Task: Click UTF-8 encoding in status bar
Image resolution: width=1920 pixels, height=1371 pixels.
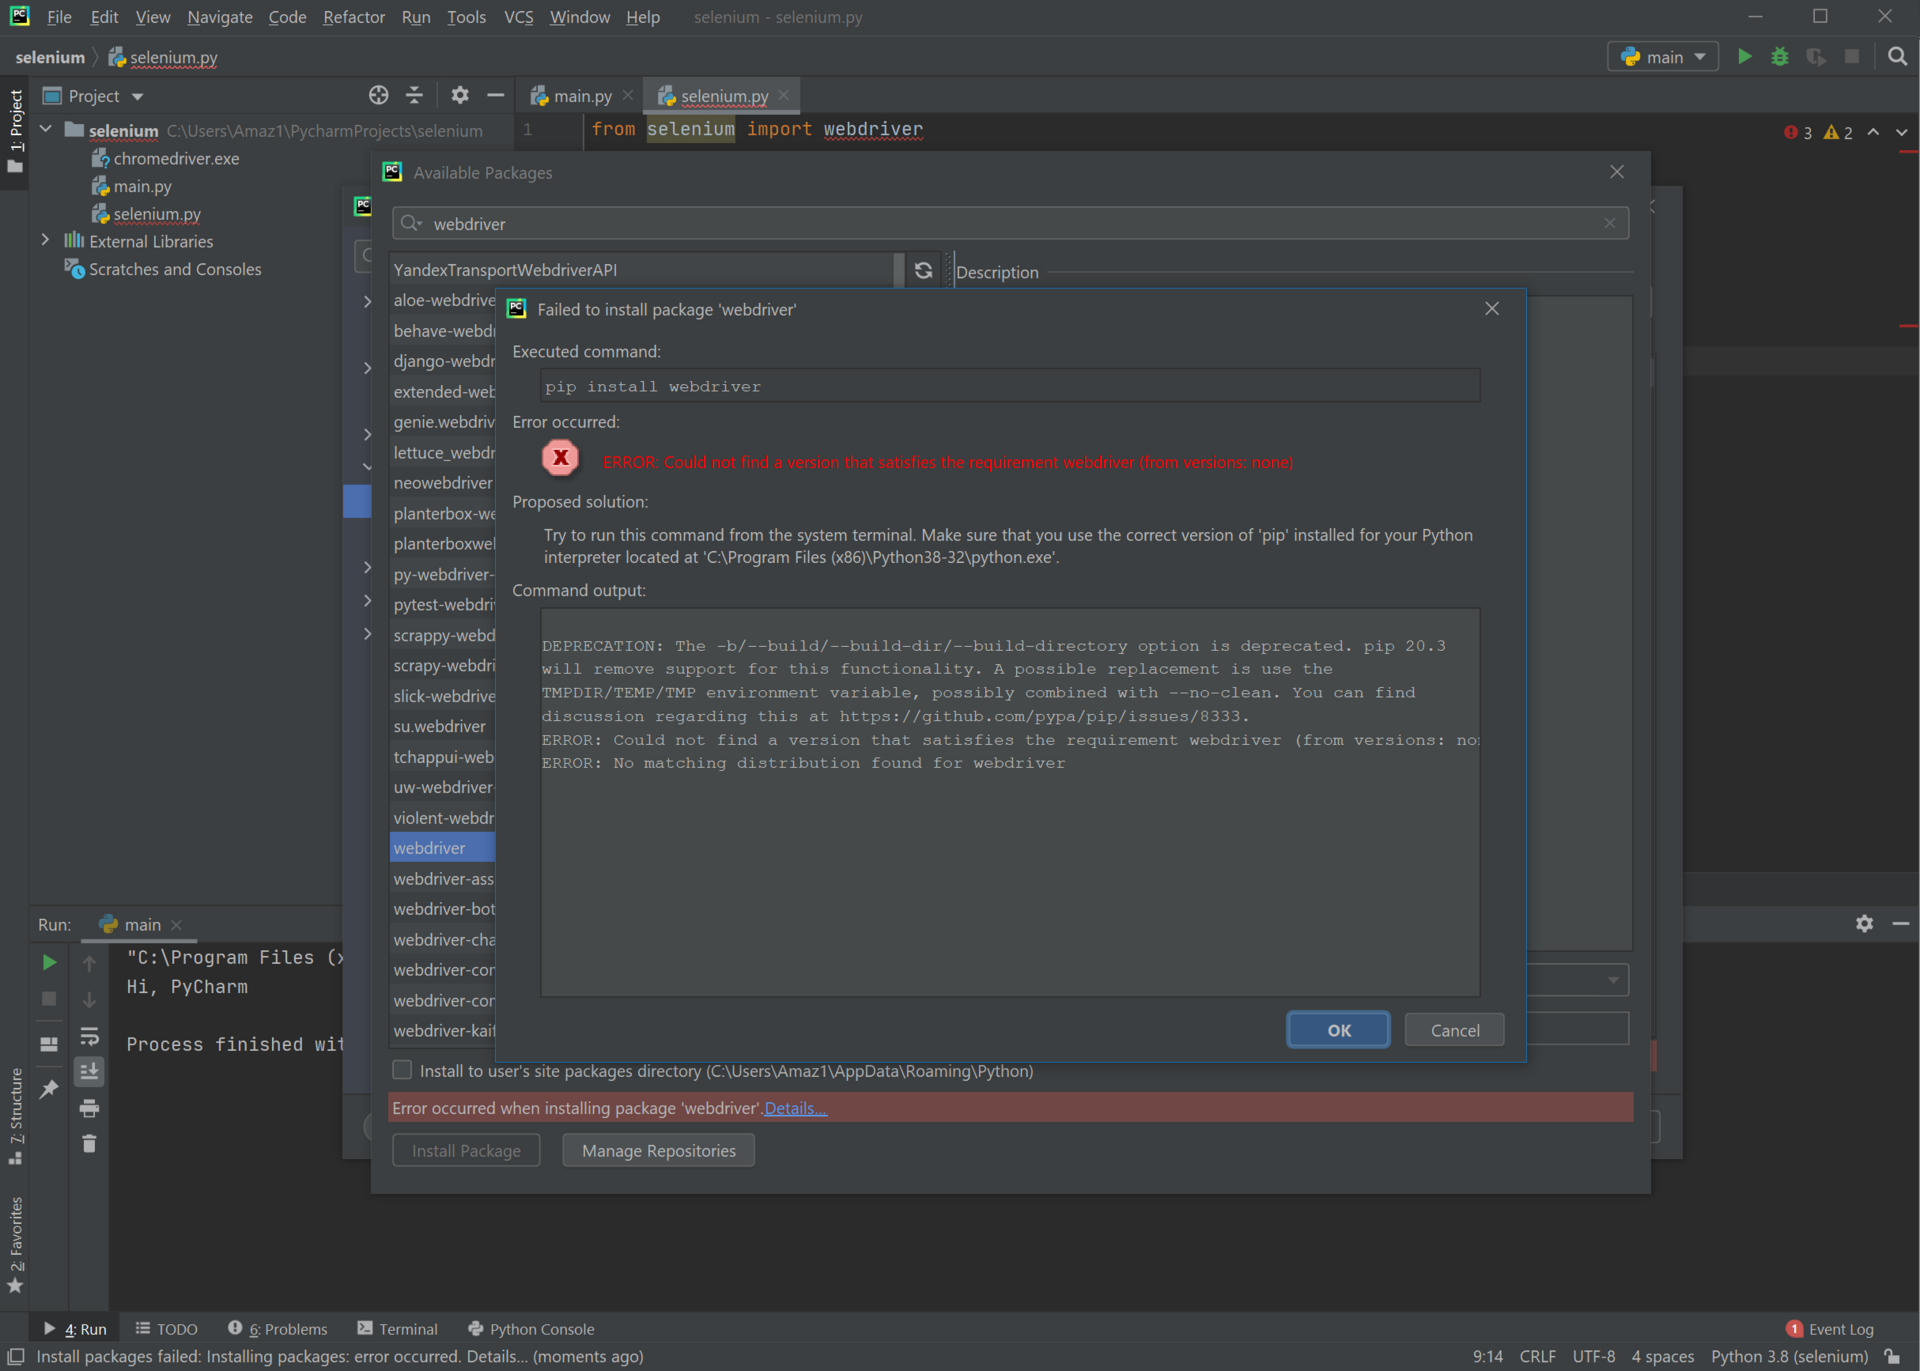Action: (x=1593, y=1356)
